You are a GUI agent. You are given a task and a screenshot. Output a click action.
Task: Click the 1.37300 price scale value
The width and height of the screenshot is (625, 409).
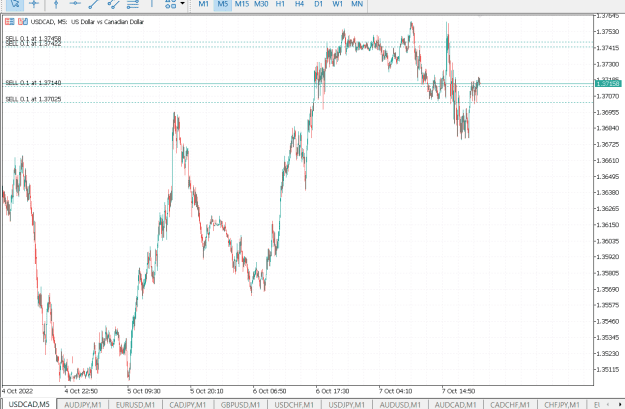tap(607, 64)
